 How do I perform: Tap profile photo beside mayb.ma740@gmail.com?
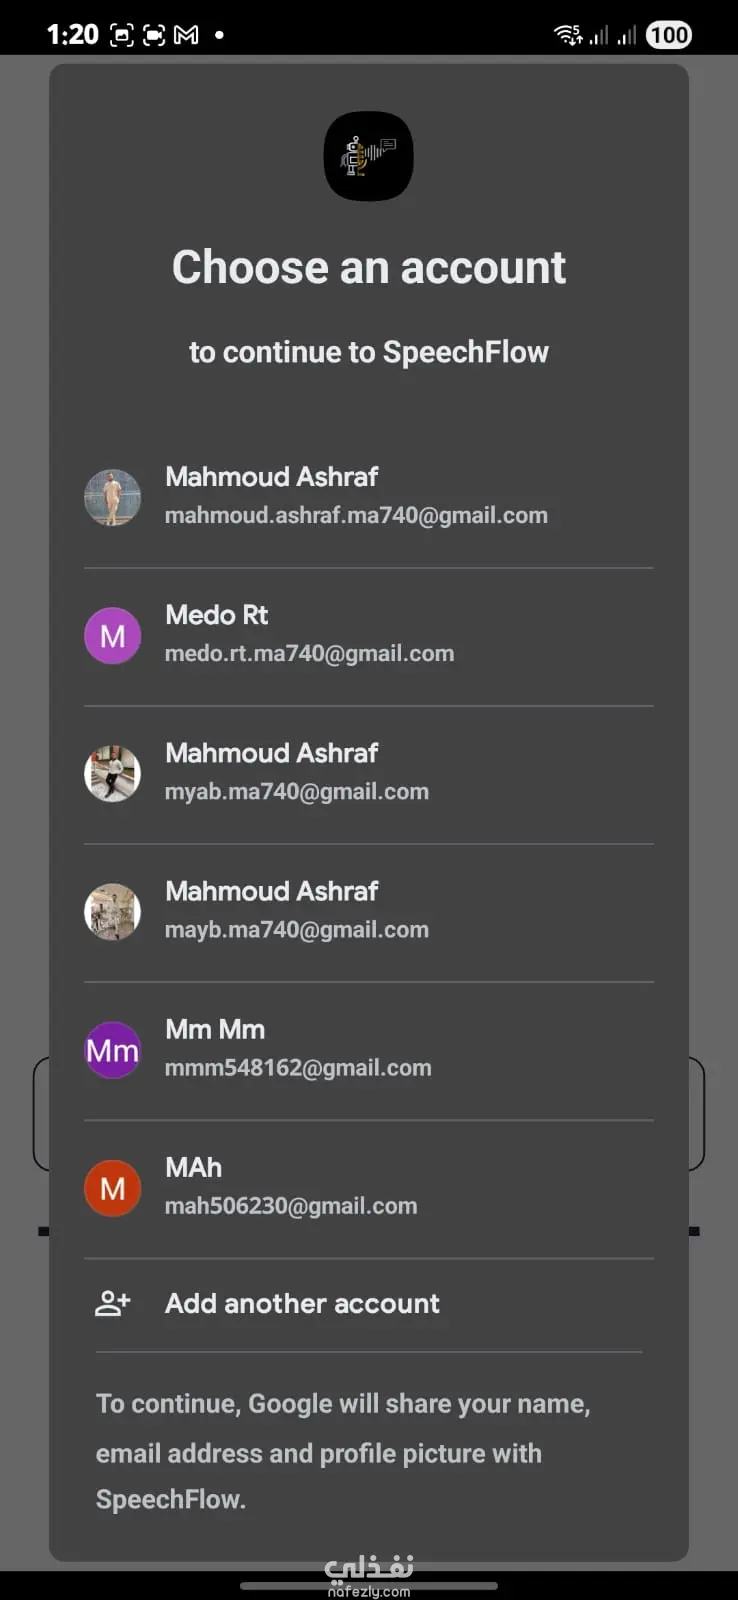coord(112,912)
